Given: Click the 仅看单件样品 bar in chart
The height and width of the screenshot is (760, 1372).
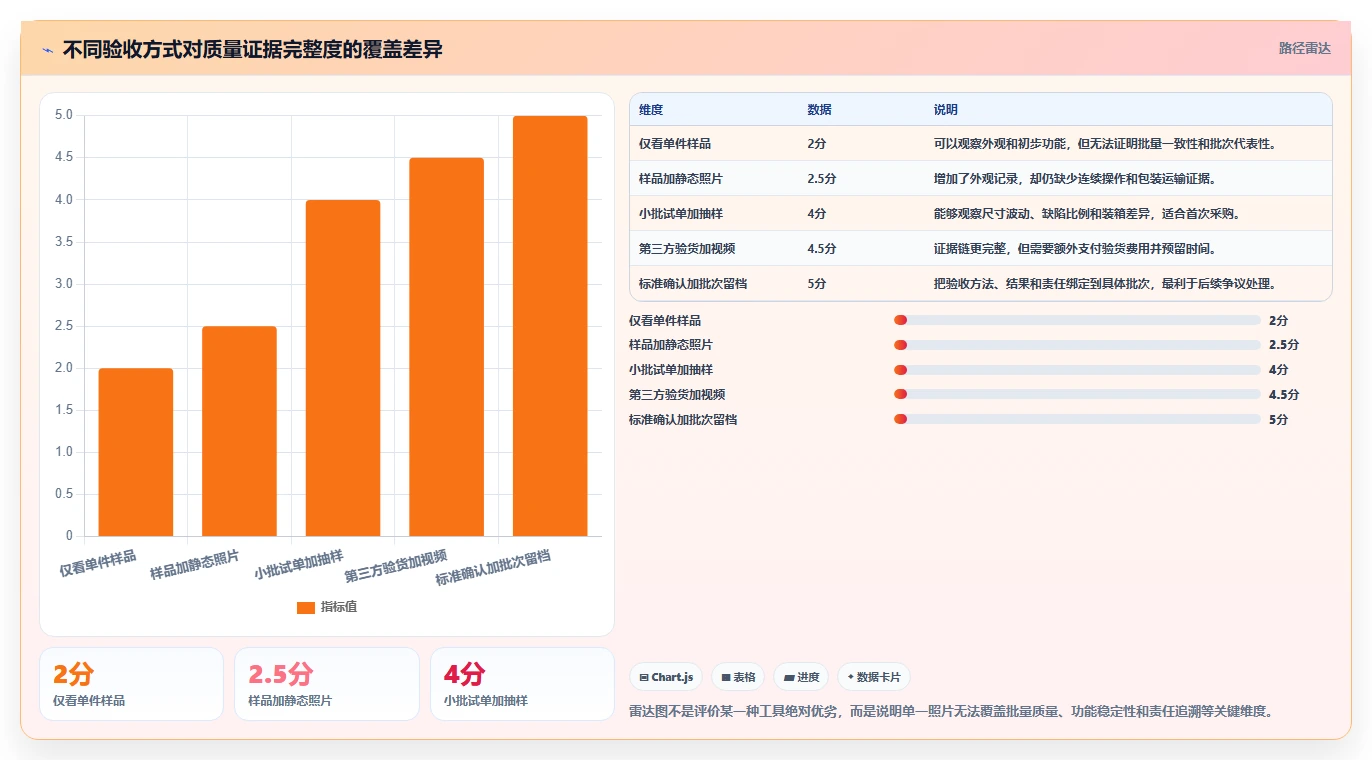Looking at the screenshot, I should click(x=136, y=452).
